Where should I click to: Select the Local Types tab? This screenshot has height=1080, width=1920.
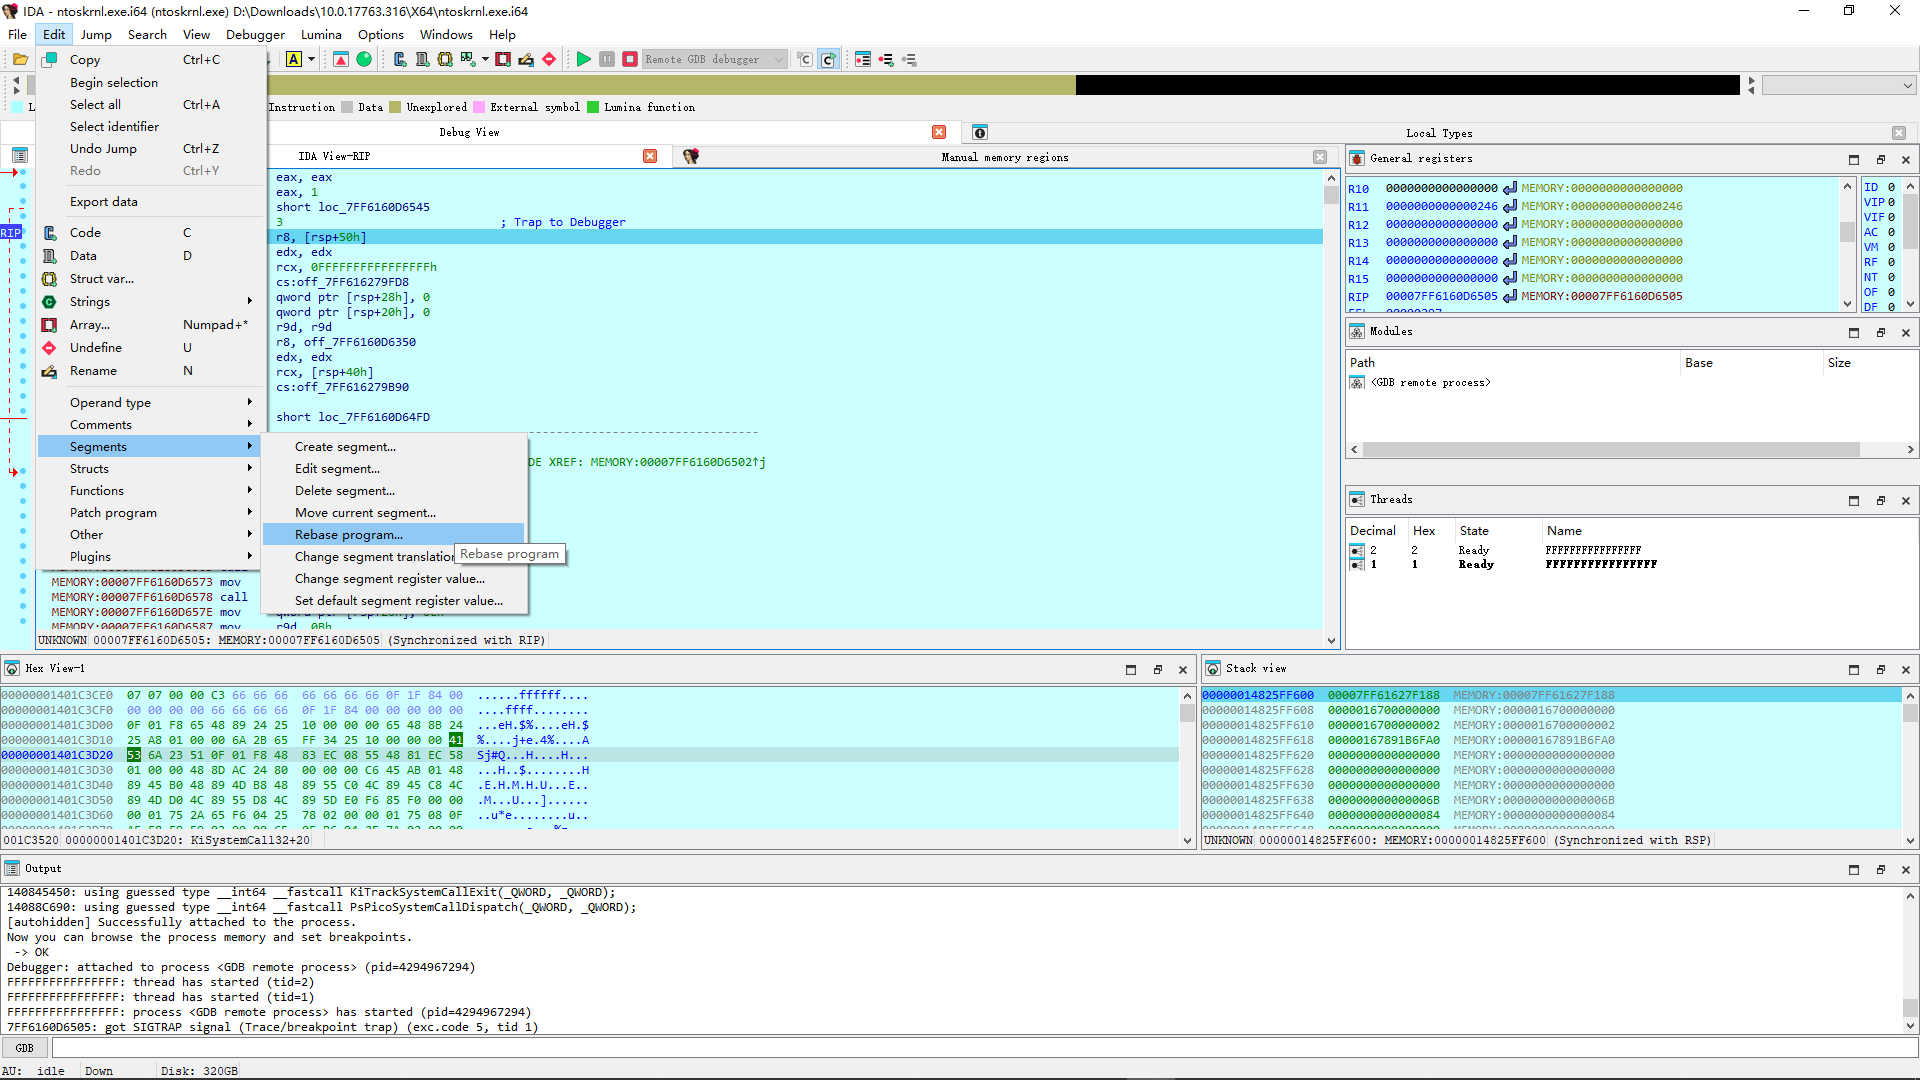click(1438, 133)
